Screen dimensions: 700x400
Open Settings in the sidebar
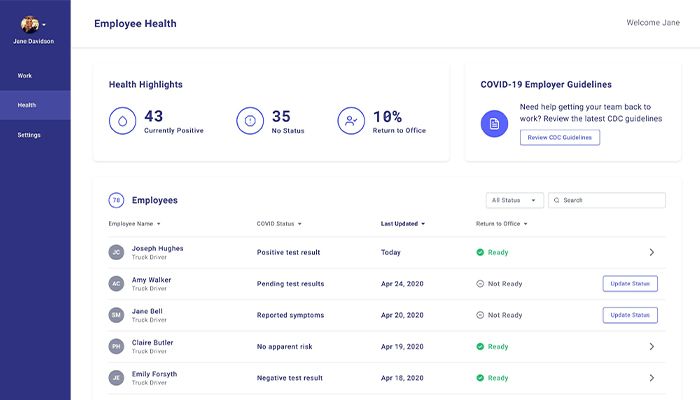[29, 135]
